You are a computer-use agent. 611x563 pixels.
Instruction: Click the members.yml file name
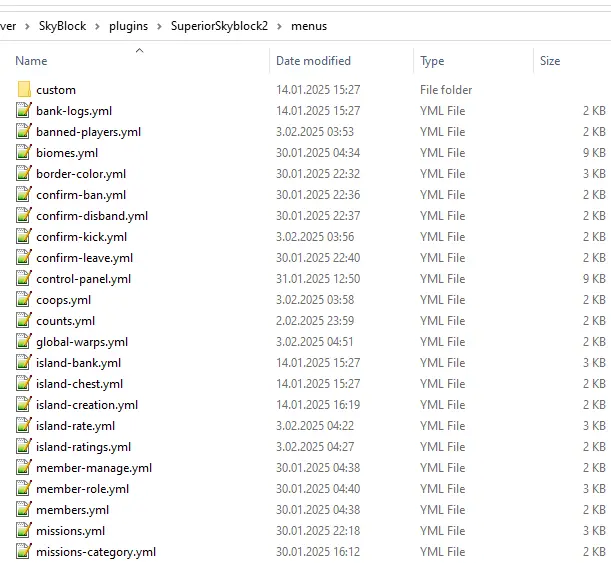[x=72, y=511]
